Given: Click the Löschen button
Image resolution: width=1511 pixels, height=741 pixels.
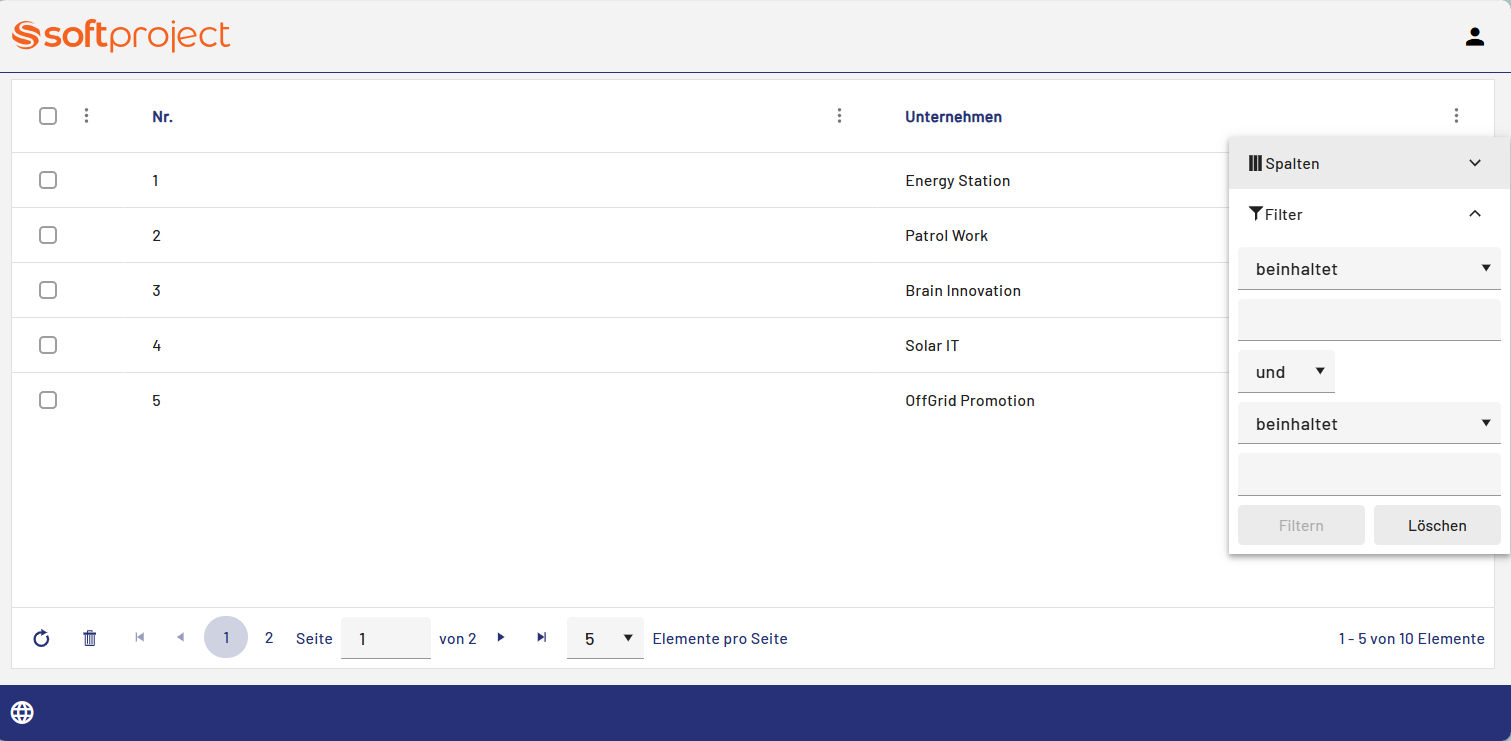Looking at the screenshot, I should point(1436,525).
